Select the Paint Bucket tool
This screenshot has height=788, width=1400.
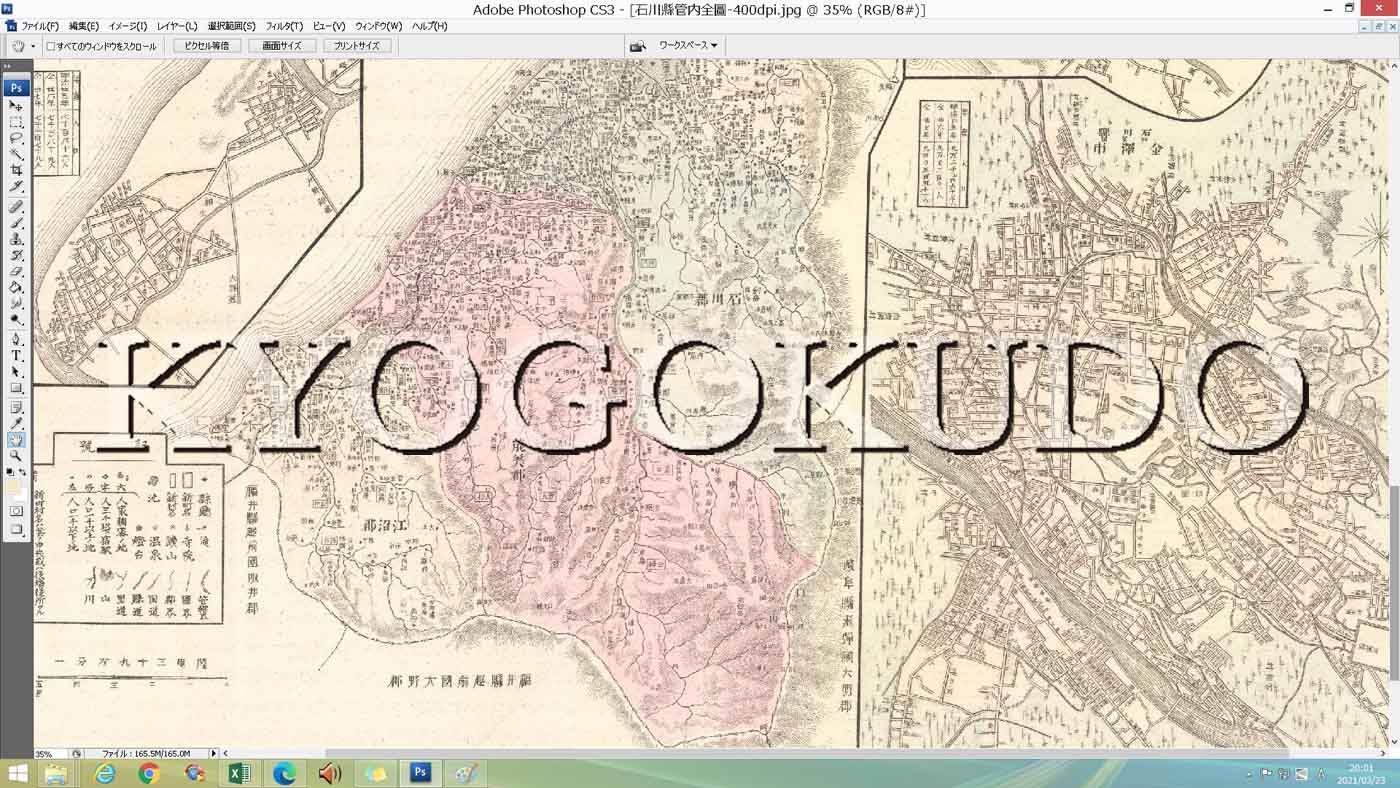pos(16,286)
